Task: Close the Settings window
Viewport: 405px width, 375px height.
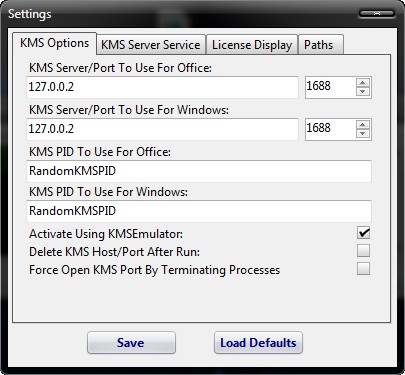Action: click(x=377, y=13)
